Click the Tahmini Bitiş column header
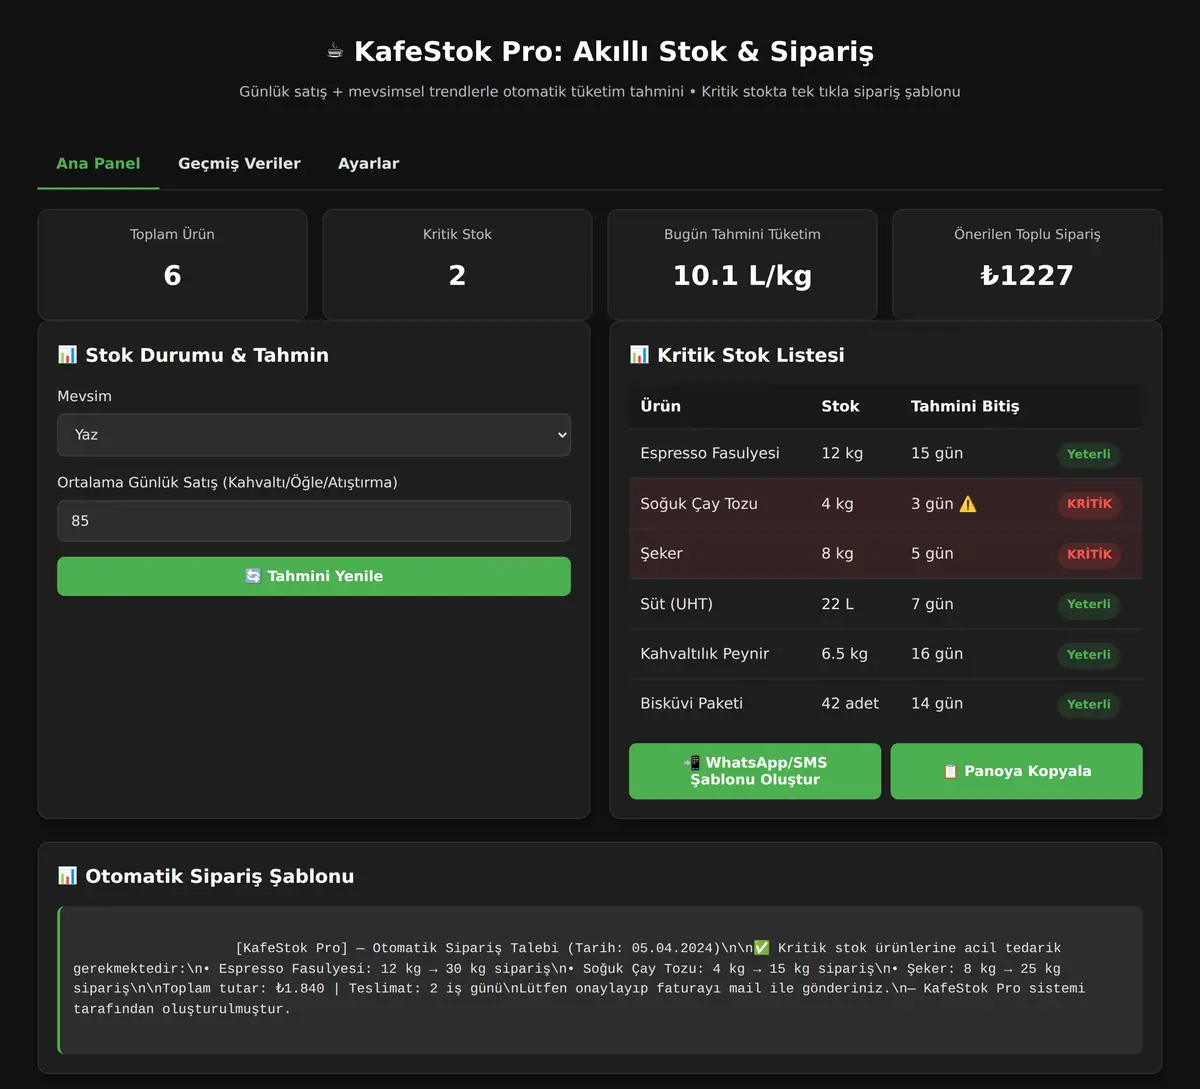Viewport: 1200px width, 1089px height. (x=965, y=406)
